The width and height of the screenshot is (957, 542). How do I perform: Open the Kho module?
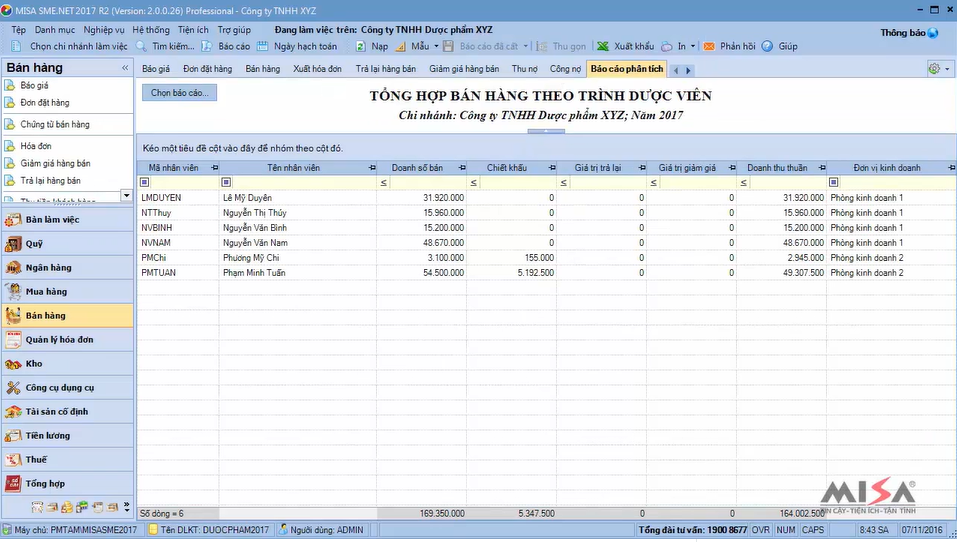[x=67, y=364]
